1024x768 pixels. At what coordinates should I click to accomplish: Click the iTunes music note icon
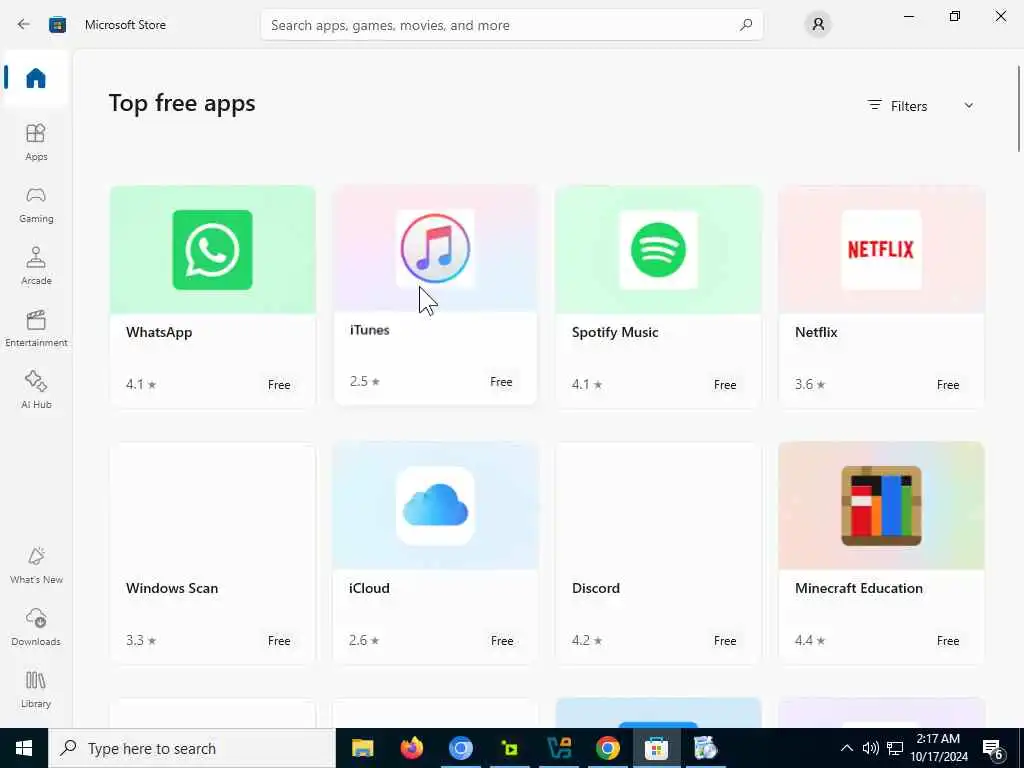[435, 248]
